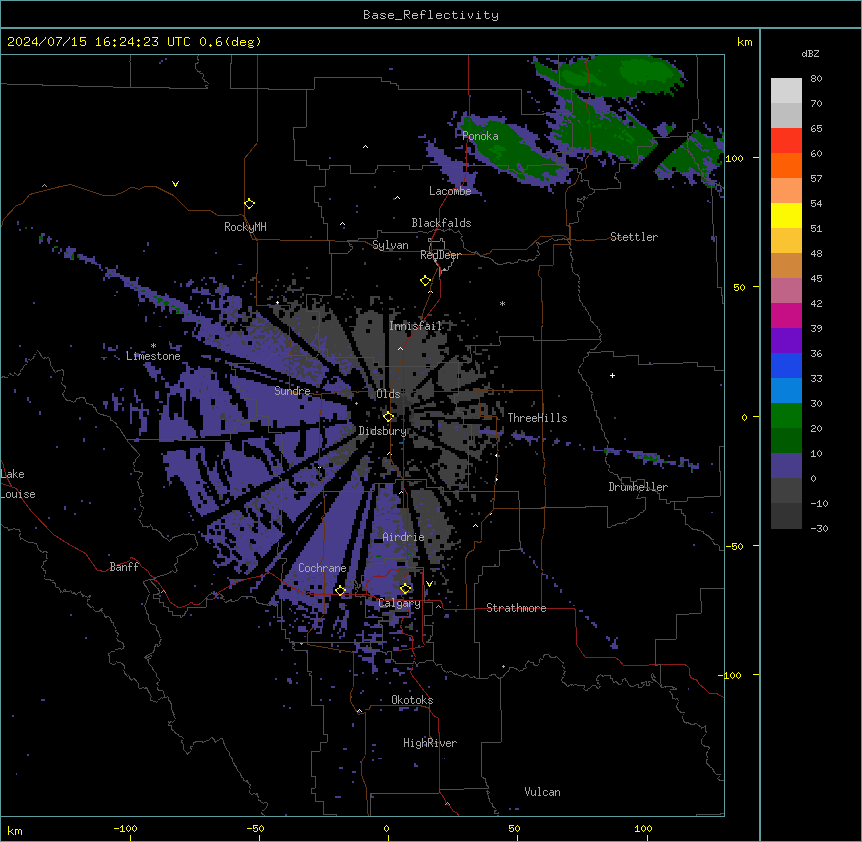Click the yellow marker south of RedDeer
The height and width of the screenshot is (842, 862).
426,281
